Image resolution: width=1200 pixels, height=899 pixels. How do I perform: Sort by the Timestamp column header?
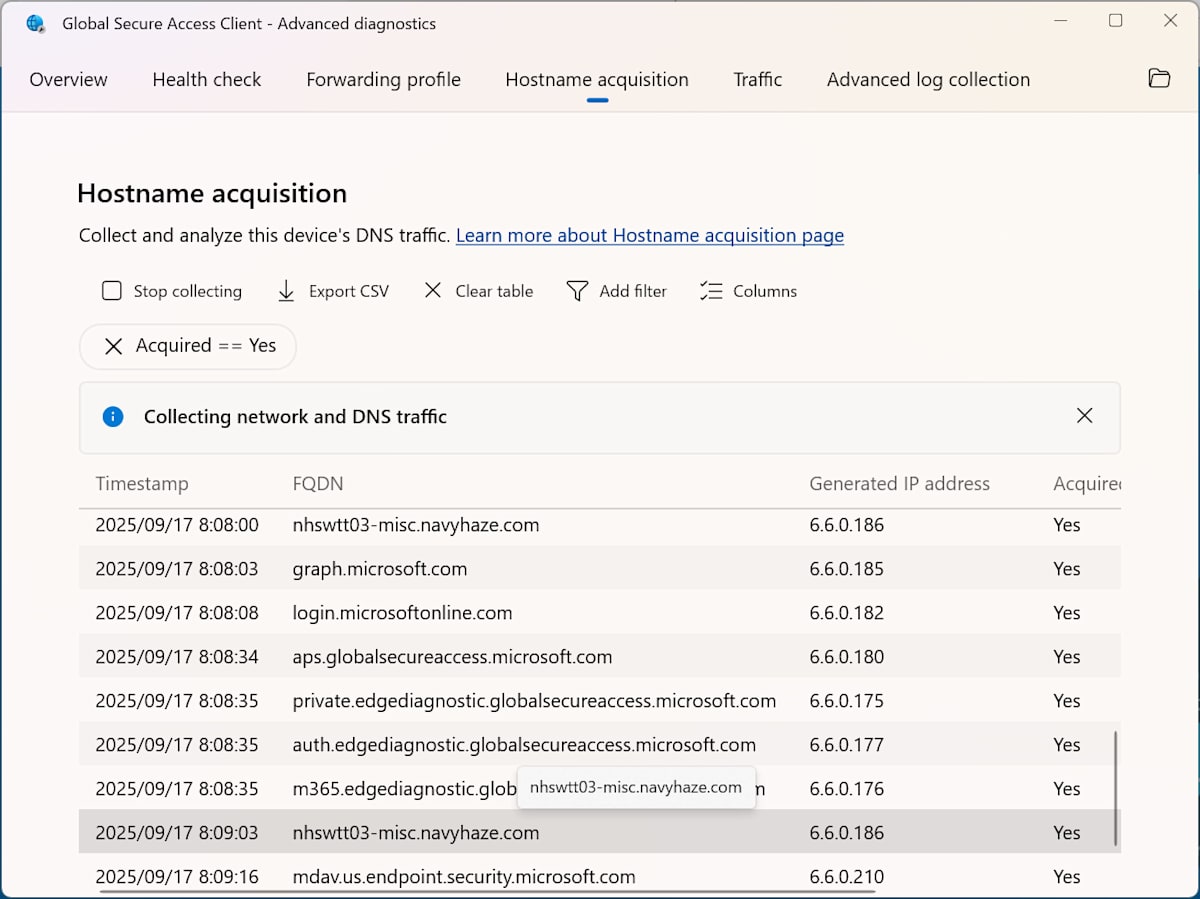click(x=142, y=484)
